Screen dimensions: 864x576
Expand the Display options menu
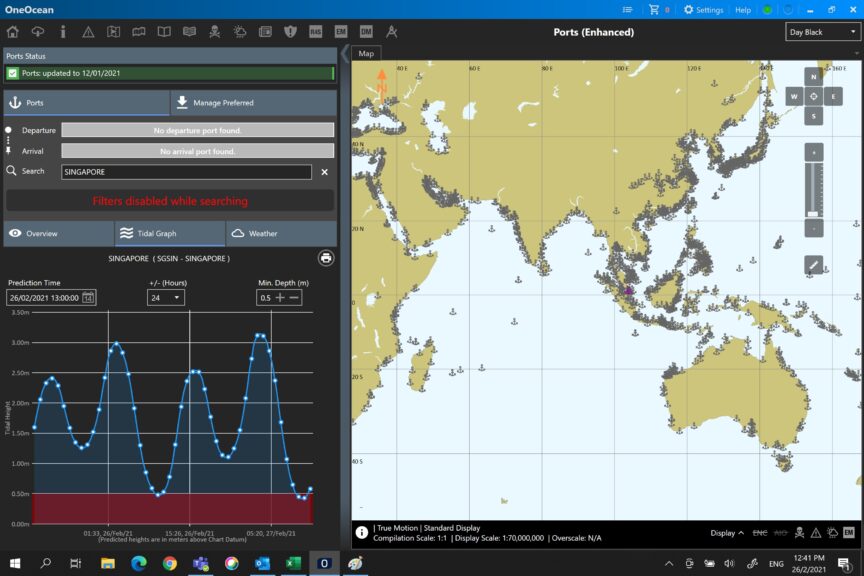point(727,532)
